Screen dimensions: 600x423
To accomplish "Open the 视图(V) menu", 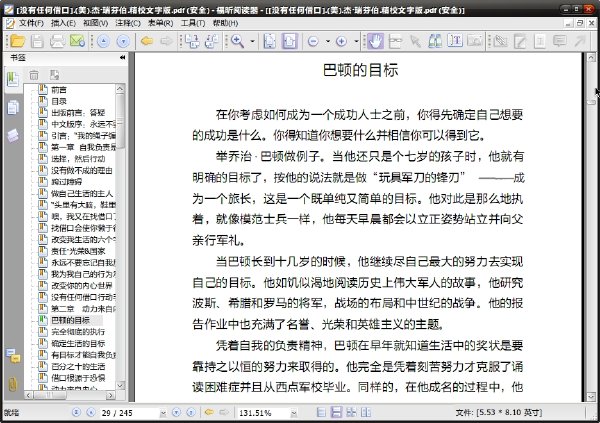I will click(95, 23).
